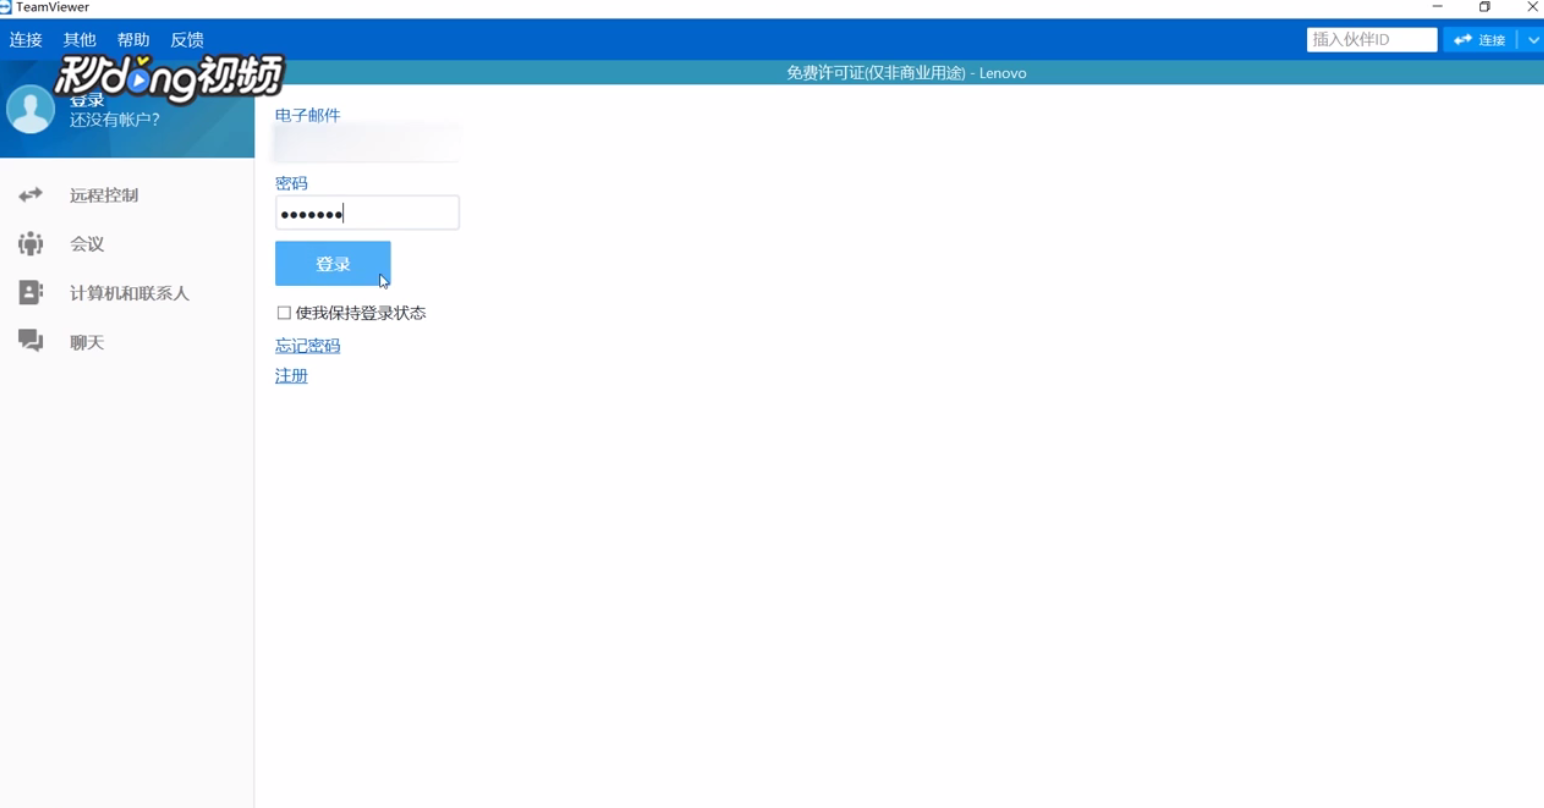
Task: Close the TeamViewer window
Action: [x=1532, y=7]
